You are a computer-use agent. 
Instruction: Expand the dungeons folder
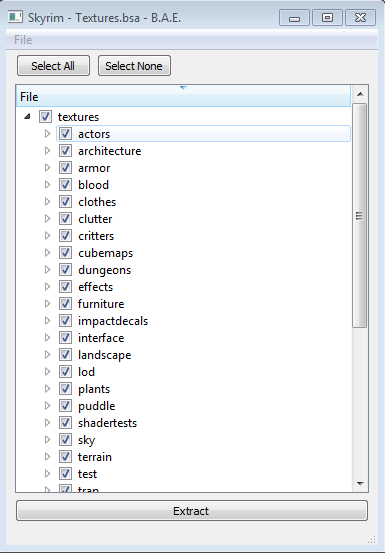(x=48, y=269)
